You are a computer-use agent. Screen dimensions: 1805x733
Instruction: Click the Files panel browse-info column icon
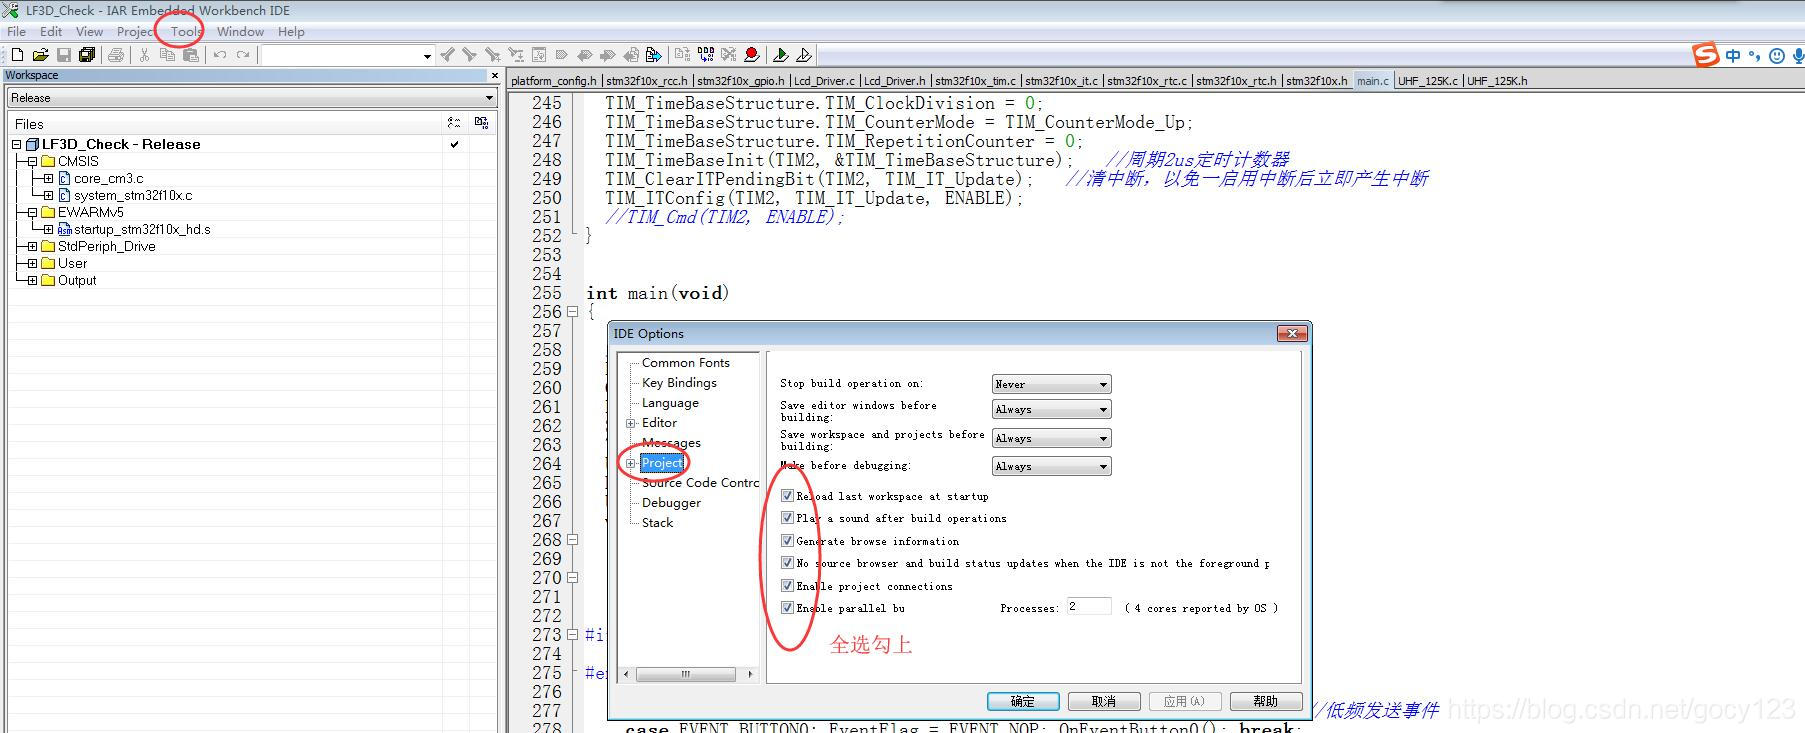point(481,123)
